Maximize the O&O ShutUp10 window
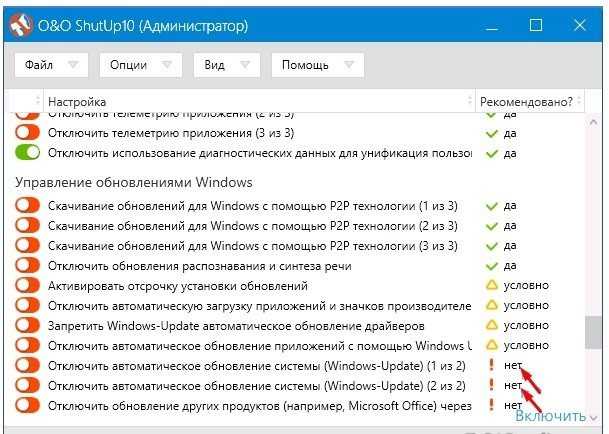This screenshot has height=434, width=609. pos(536,25)
